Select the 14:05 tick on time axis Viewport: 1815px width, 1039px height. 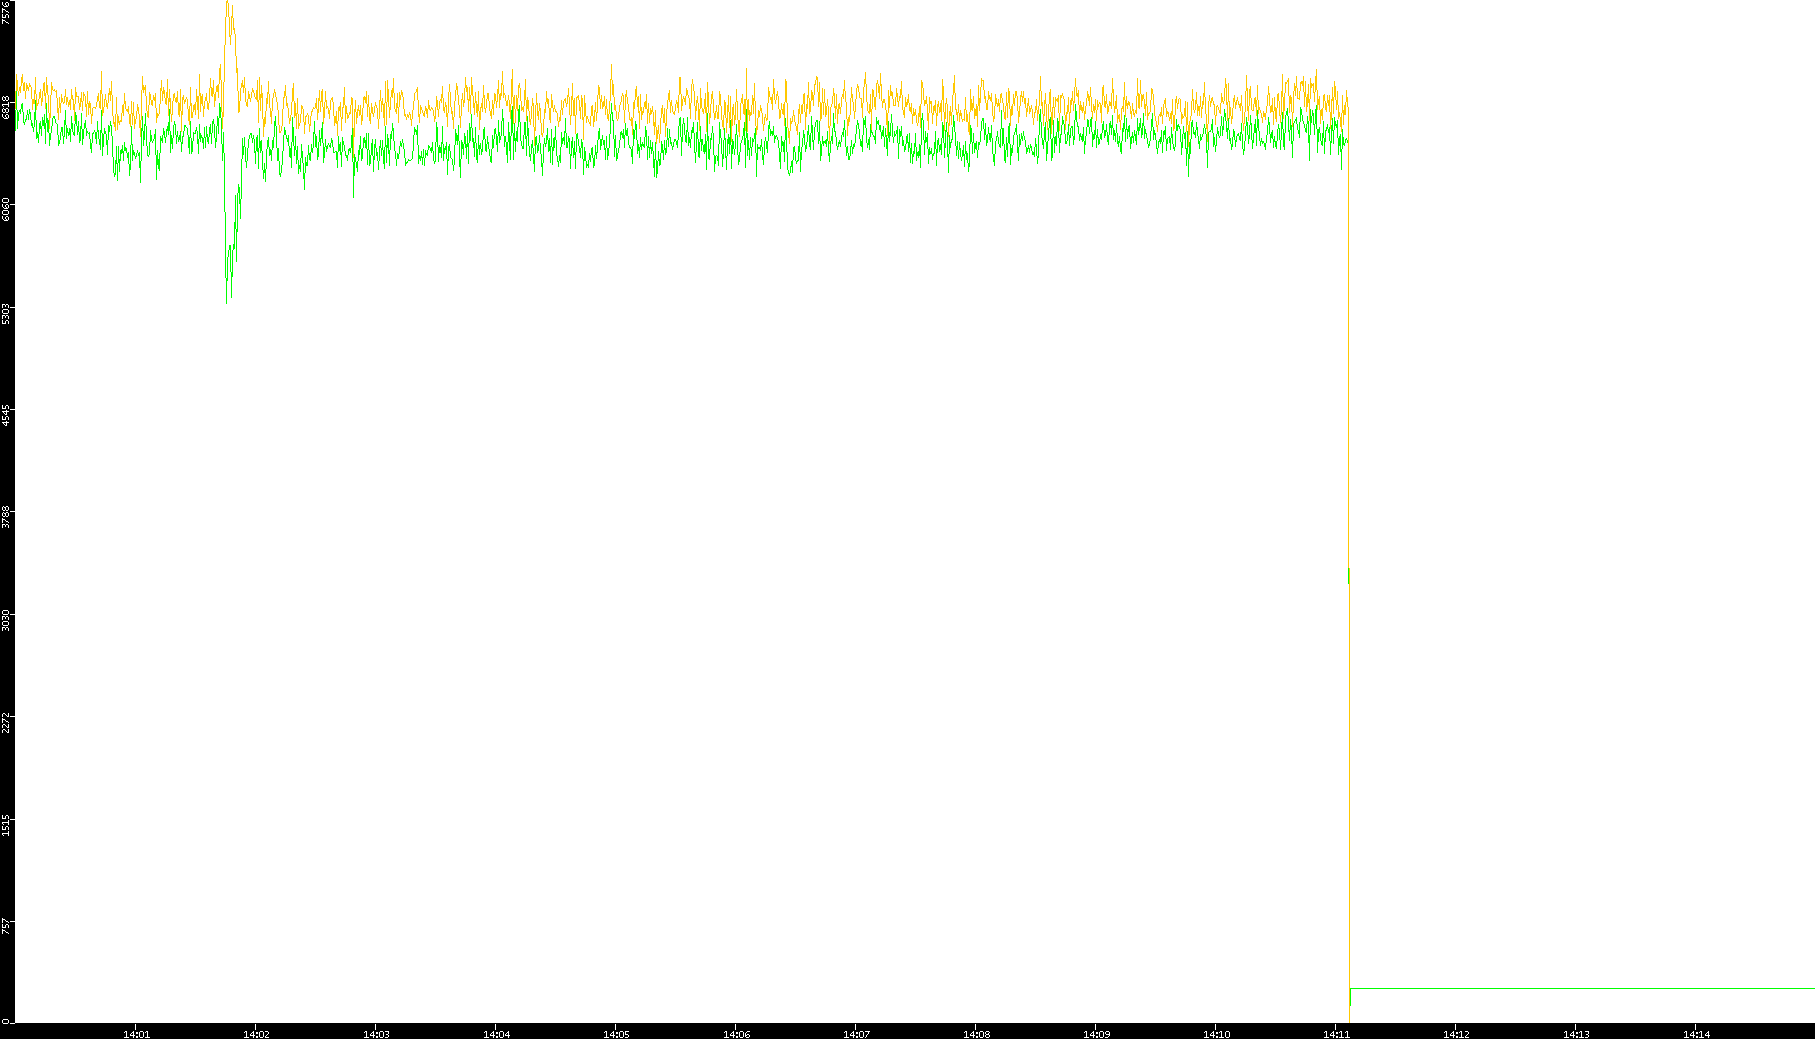pos(616,1034)
